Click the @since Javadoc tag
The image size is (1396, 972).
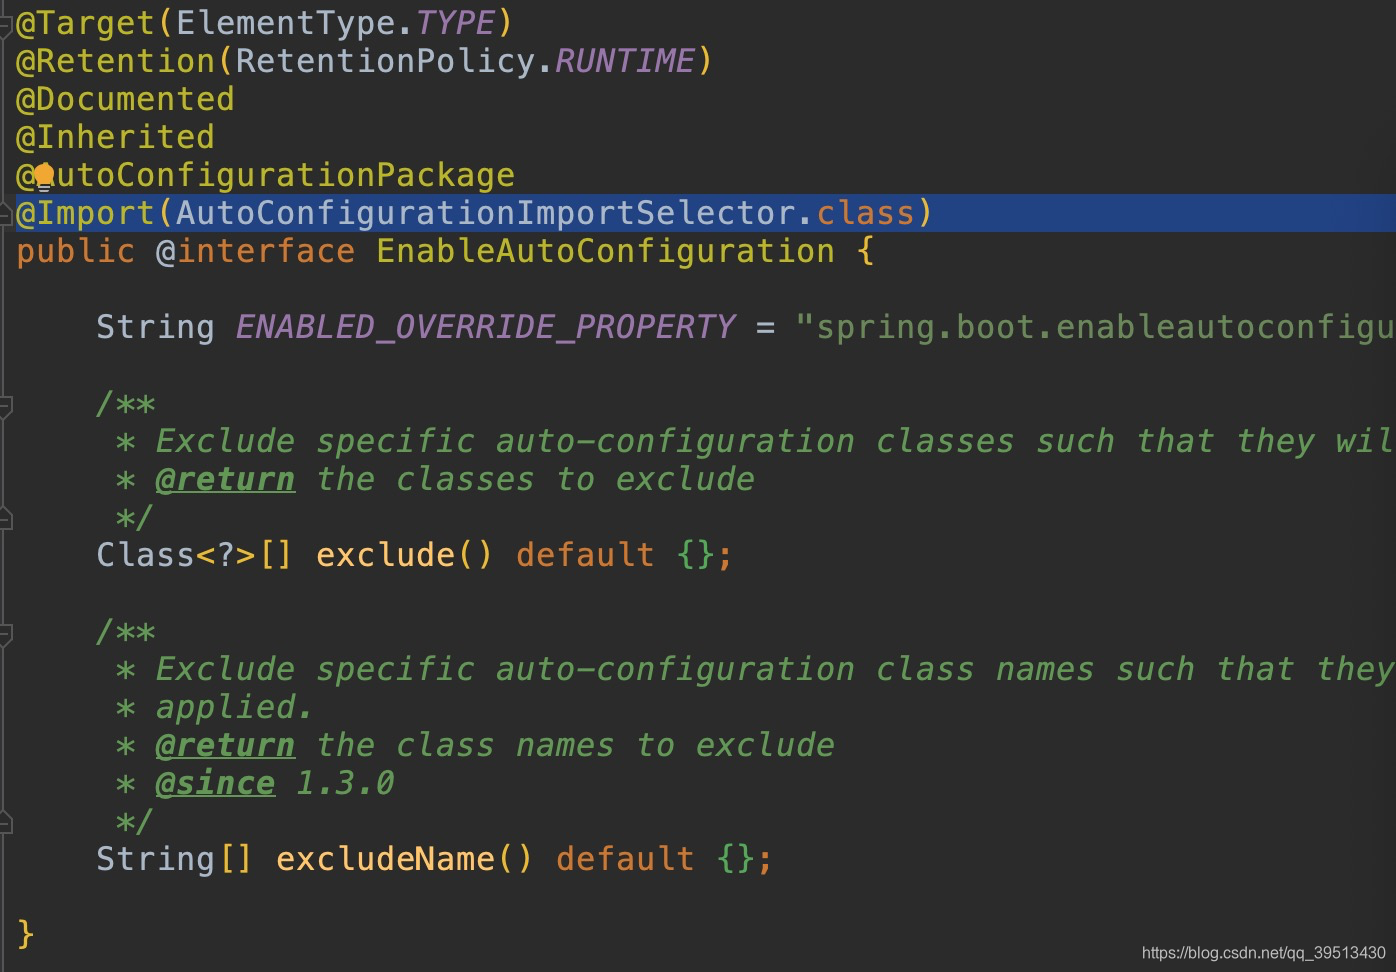click(215, 783)
